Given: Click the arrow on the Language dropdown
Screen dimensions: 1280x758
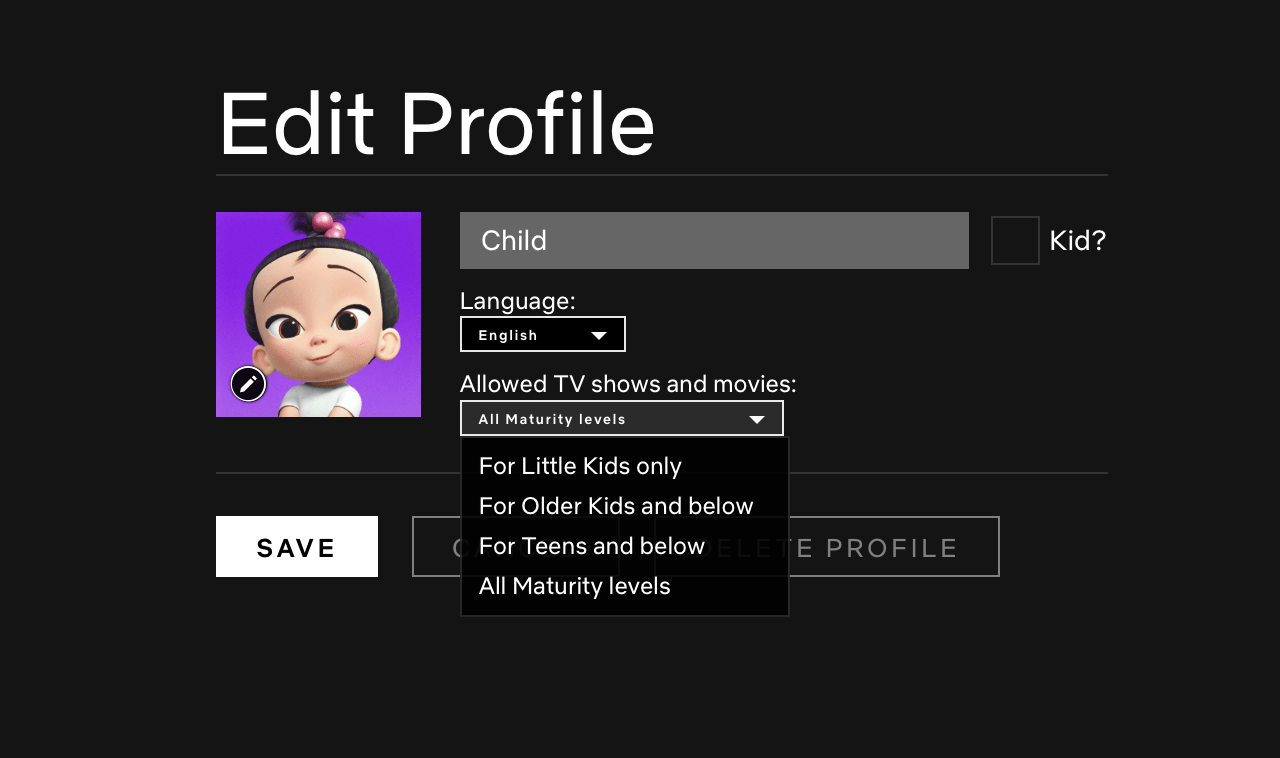Looking at the screenshot, I should click(599, 335).
